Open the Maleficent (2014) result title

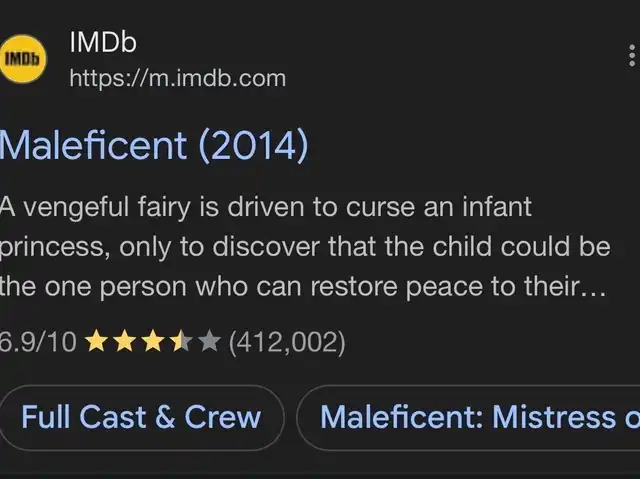tap(153, 145)
